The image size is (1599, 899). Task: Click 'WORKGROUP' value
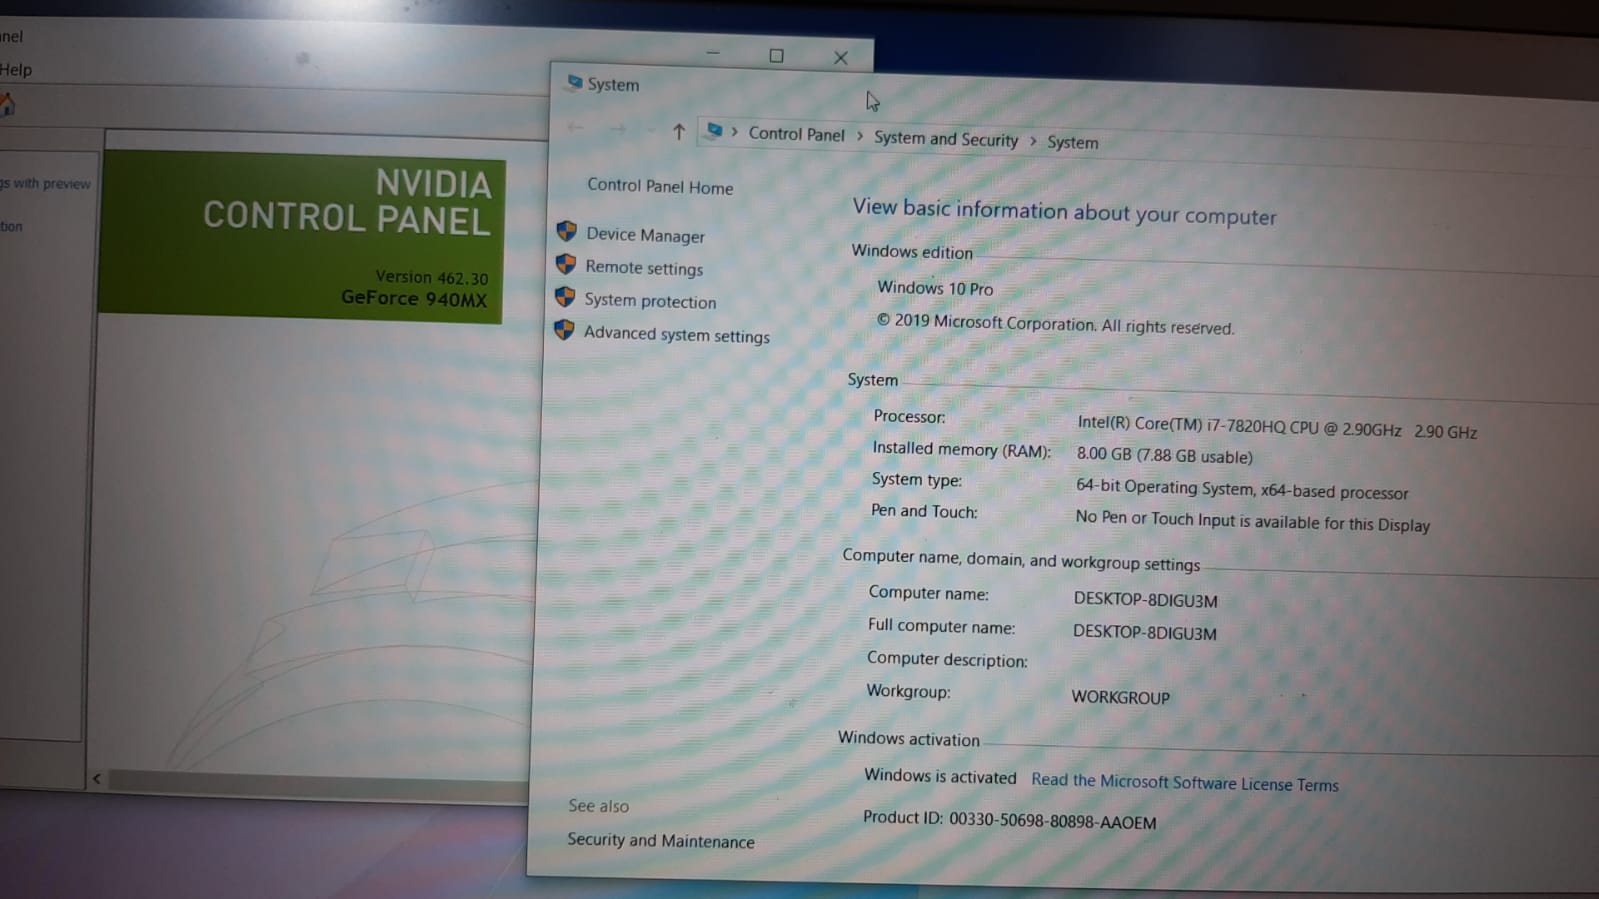(1121, 697)
